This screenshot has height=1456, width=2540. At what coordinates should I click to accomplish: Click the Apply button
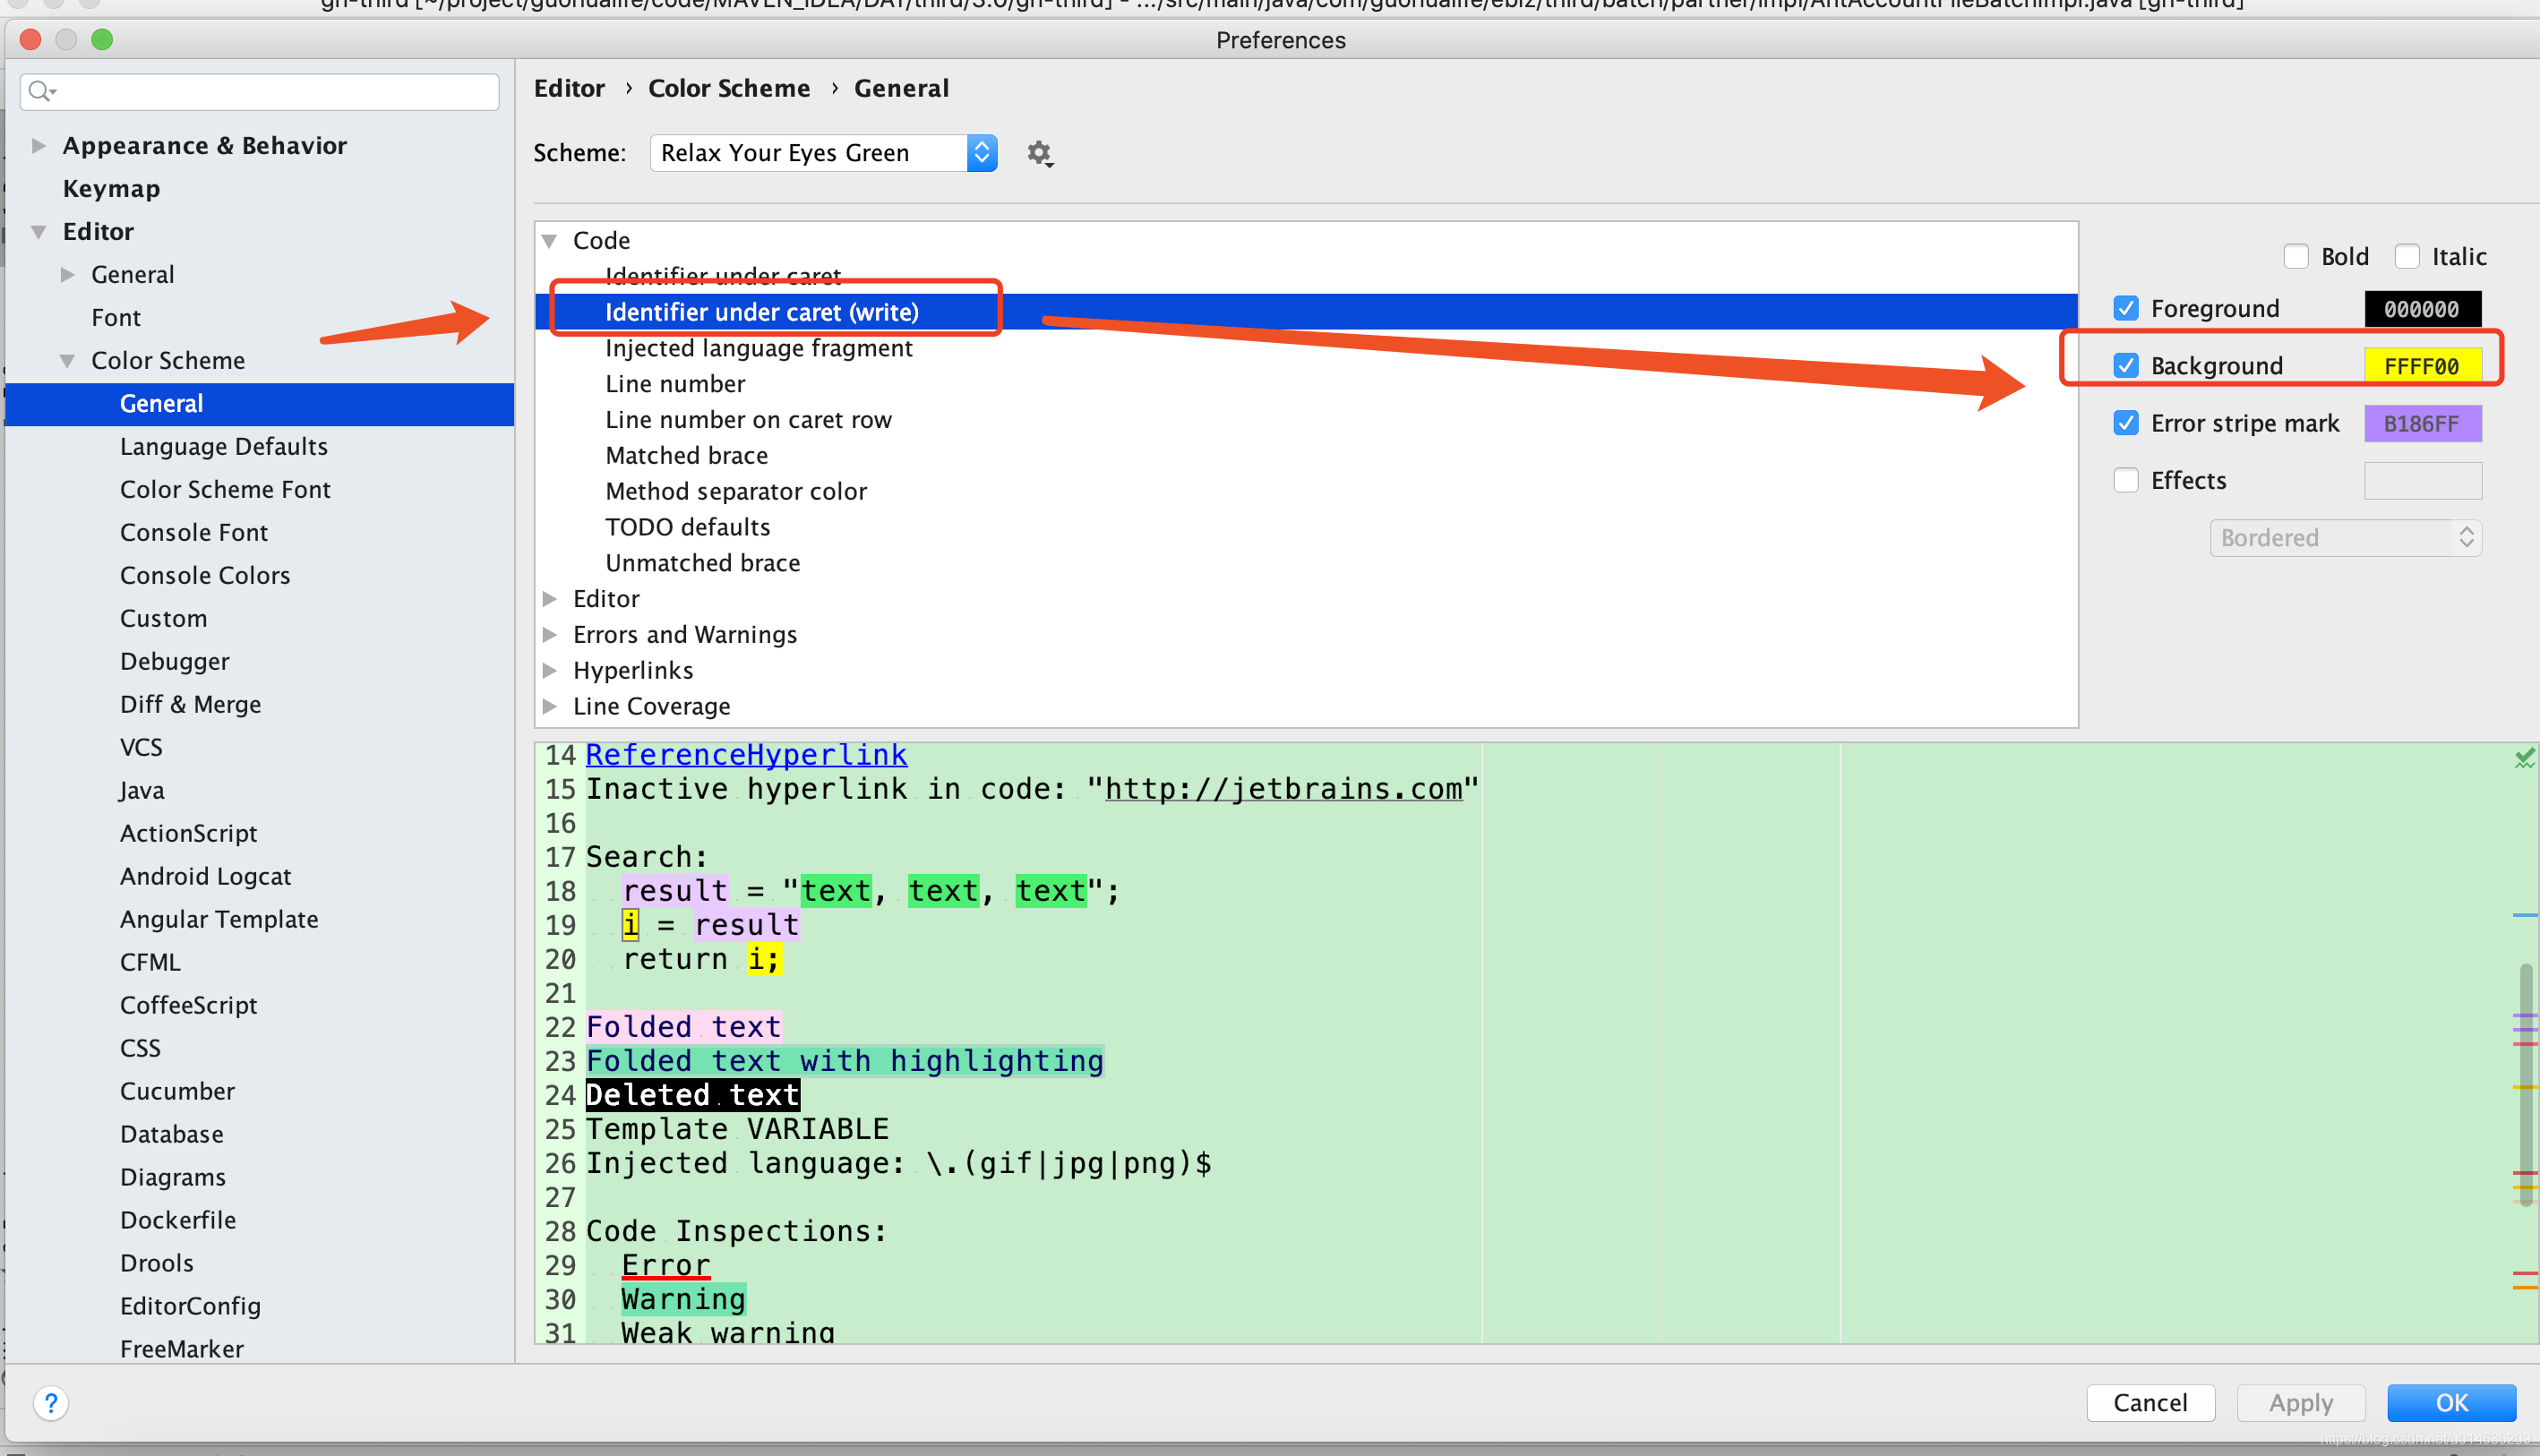click(x=2300, y=1403)
